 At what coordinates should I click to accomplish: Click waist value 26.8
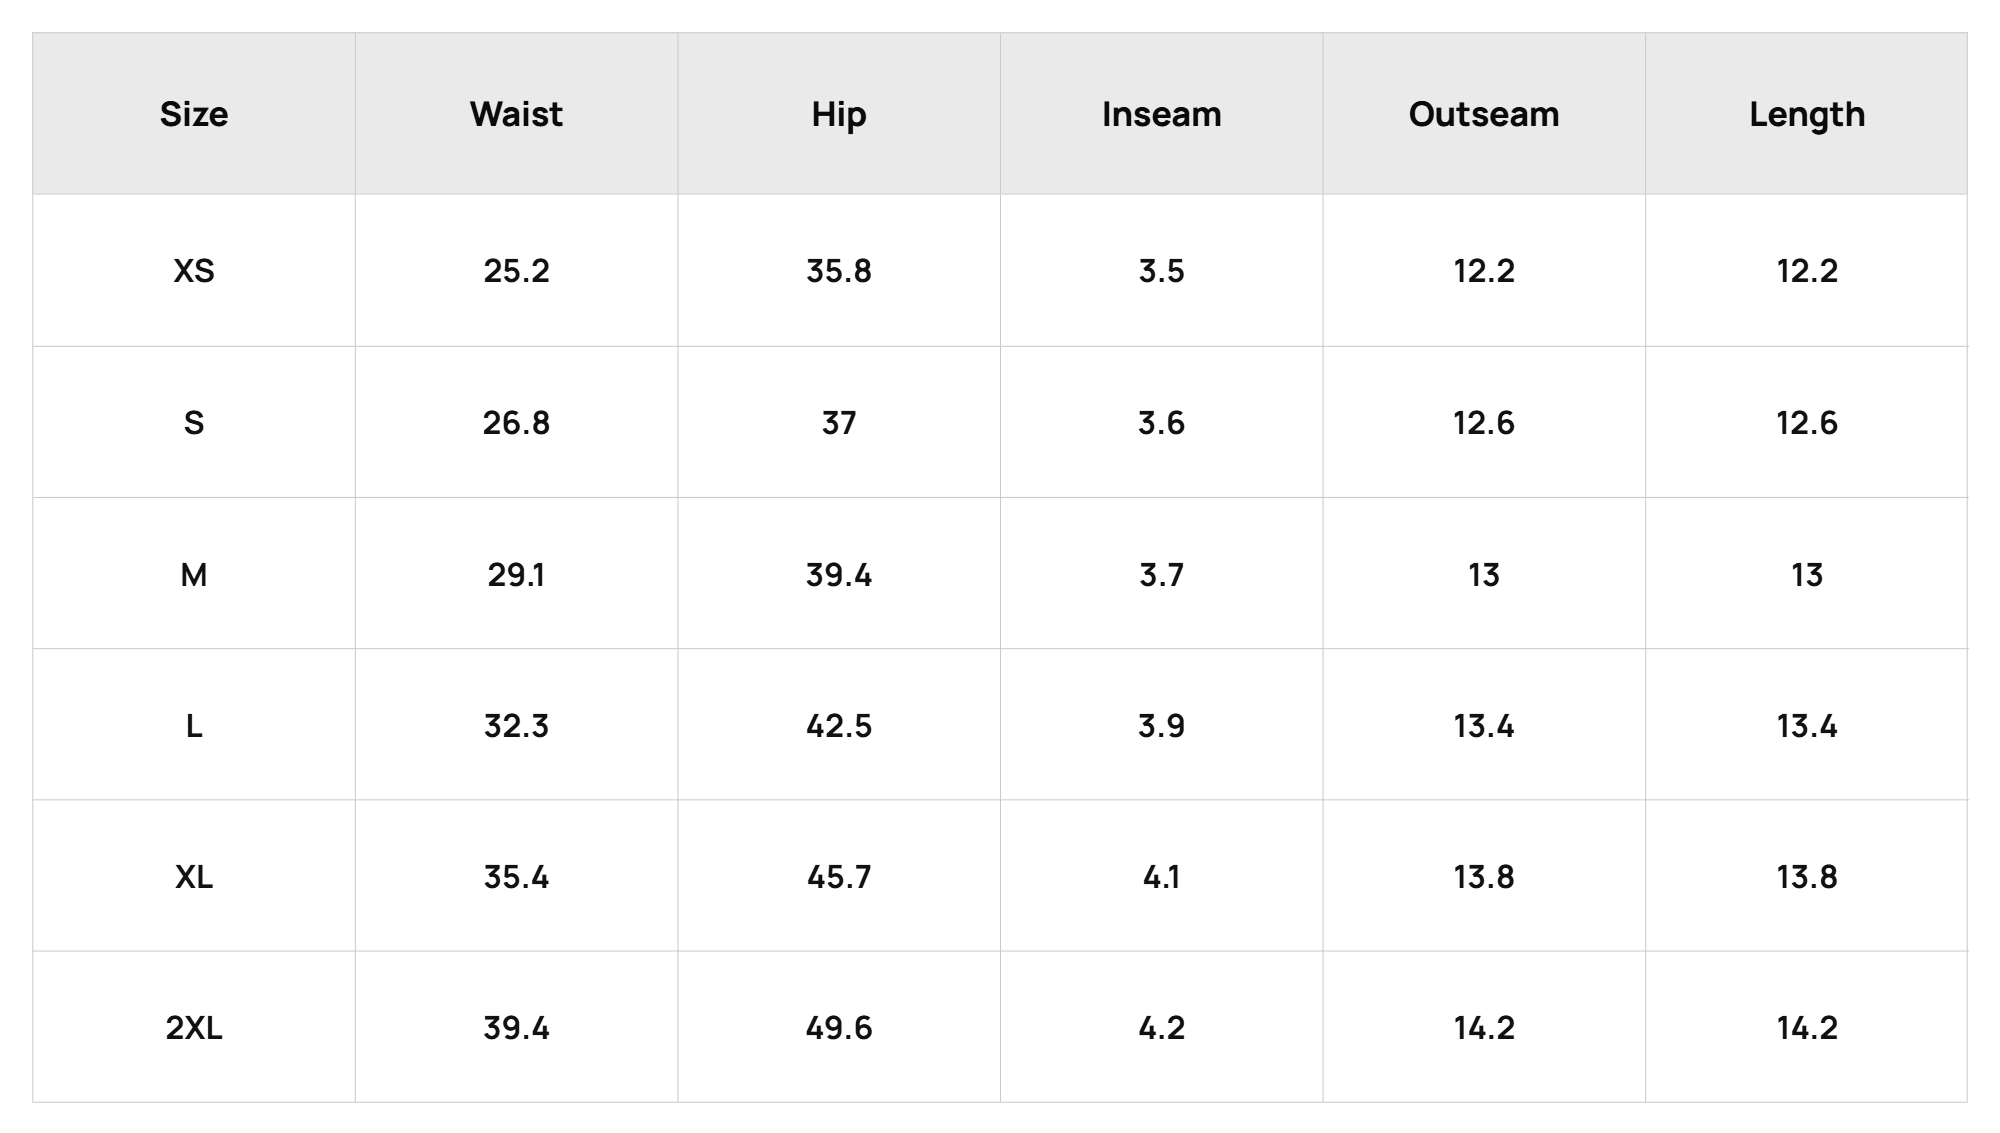[x=516, y=422]
